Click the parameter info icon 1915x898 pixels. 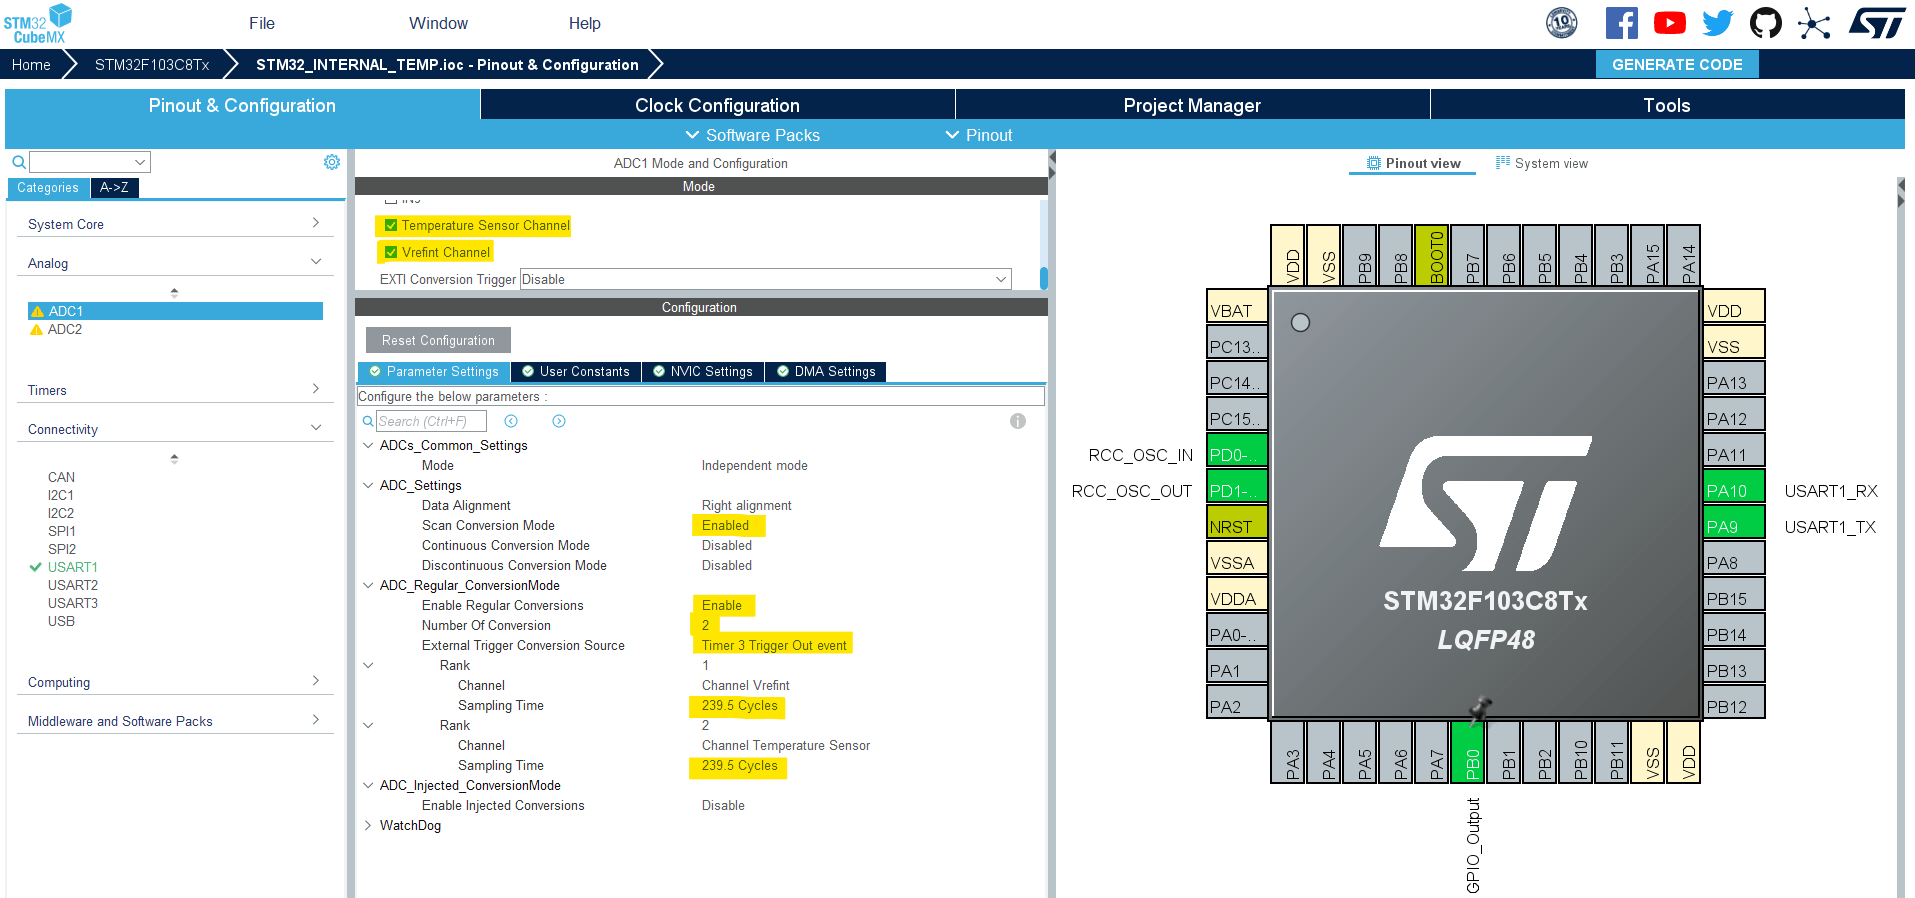pos(1018,421)
